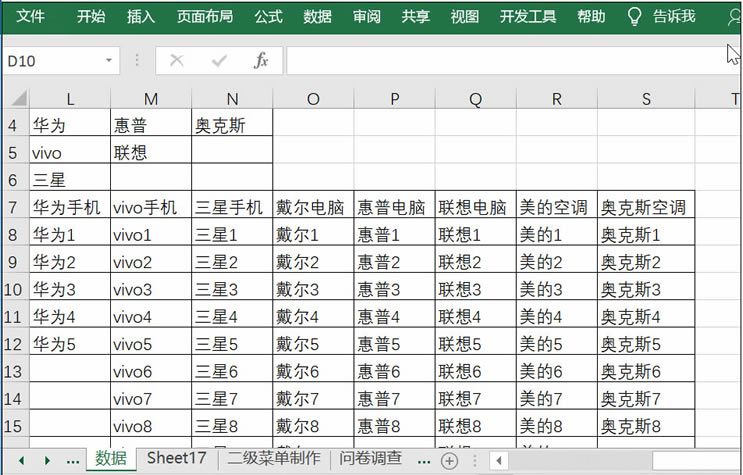
Task: Select row 7 header
Action: coord(14,207)
